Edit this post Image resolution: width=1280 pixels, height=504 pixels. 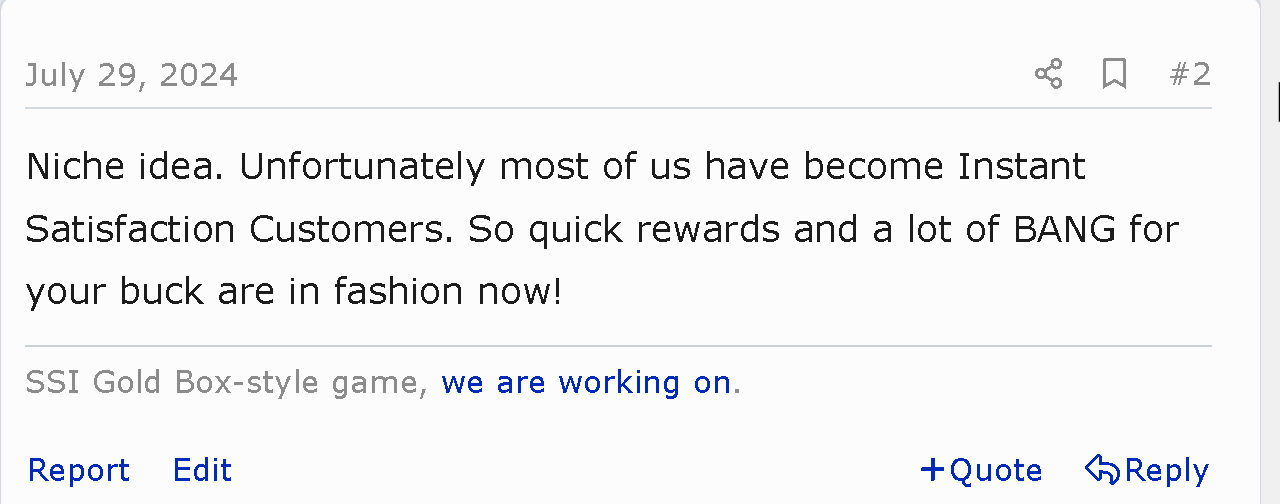(202, 470)
